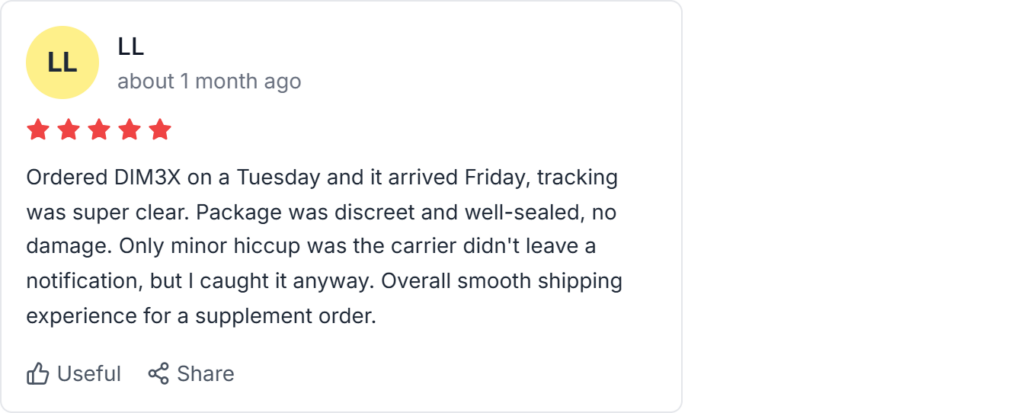This screenshot has width=1024, height=413.
Task: Mark the review as Useful
Action: (88, 374)
